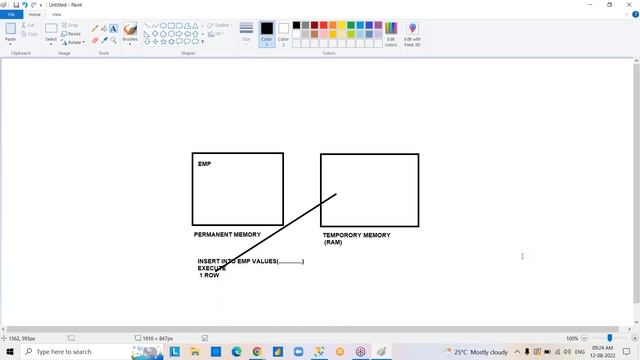The width and height of the screenshot is (640, 360).
Task: Open Edit with Paint 3D
Action: point(412,34)
